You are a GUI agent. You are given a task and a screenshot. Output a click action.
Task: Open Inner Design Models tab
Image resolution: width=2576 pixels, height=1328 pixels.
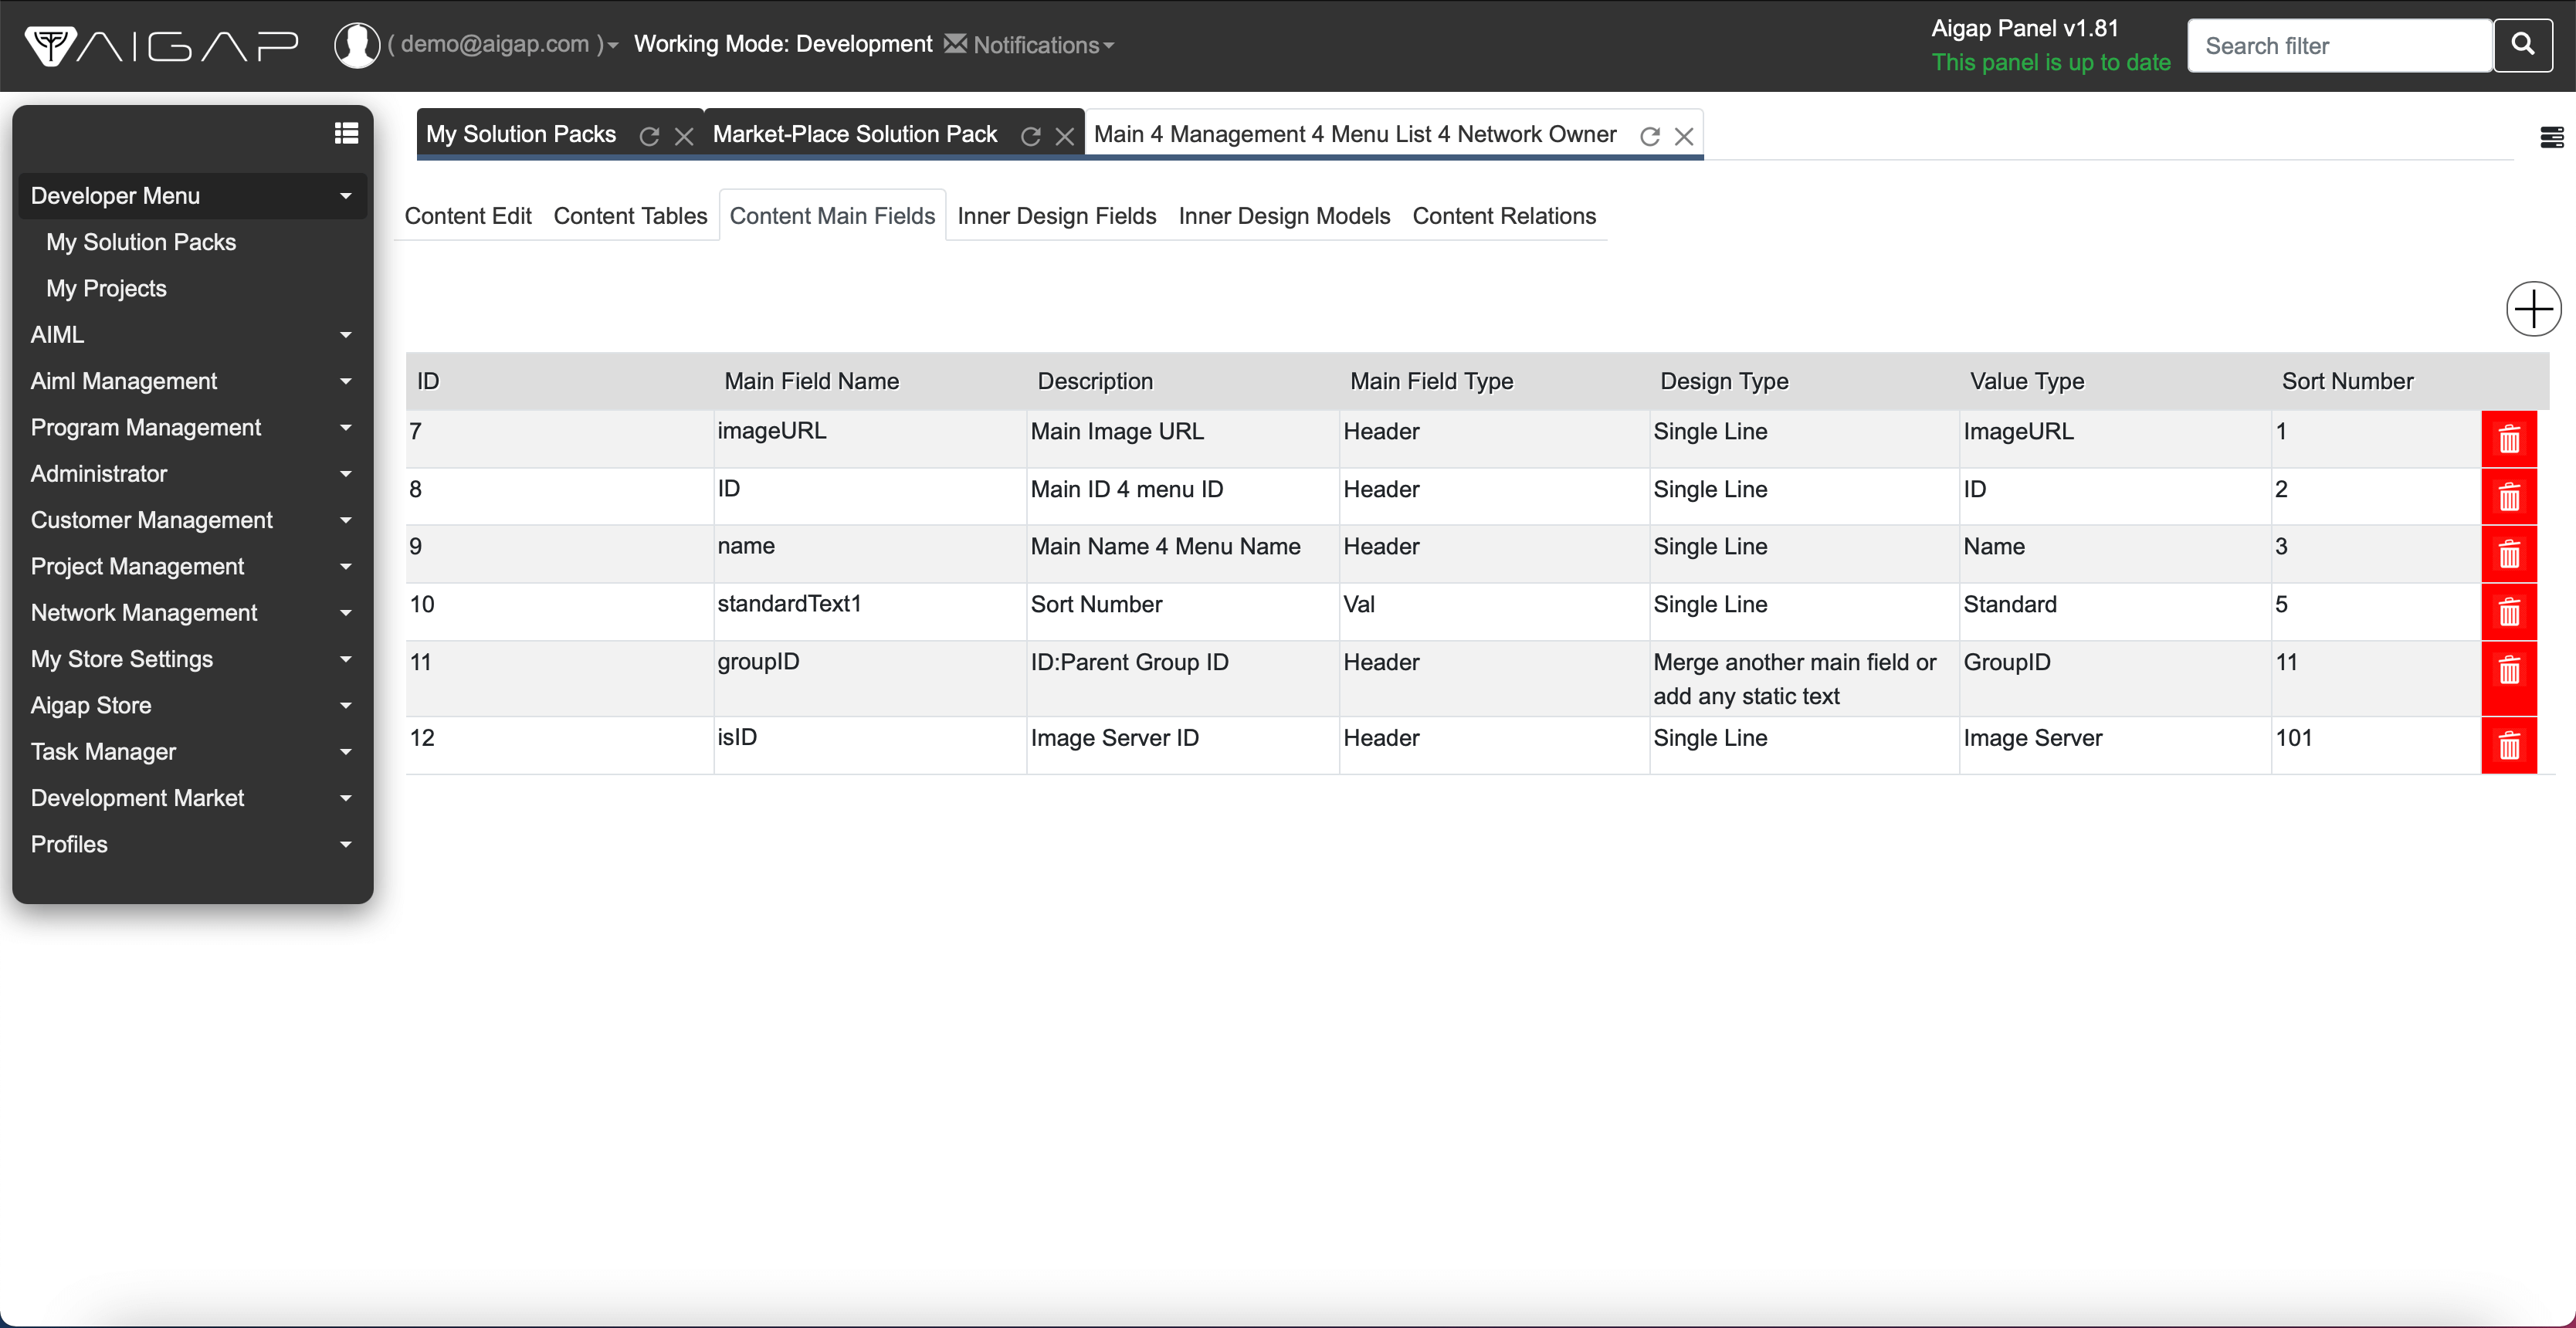pos(1284,216)
